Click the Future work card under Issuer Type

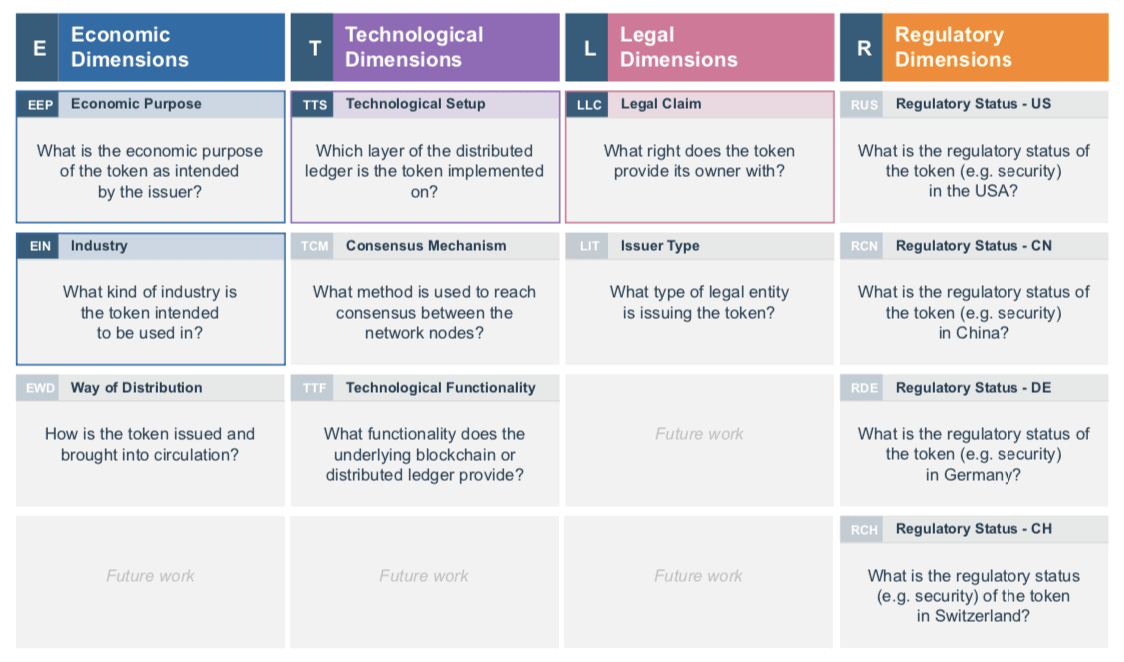[x=699, y=440]
